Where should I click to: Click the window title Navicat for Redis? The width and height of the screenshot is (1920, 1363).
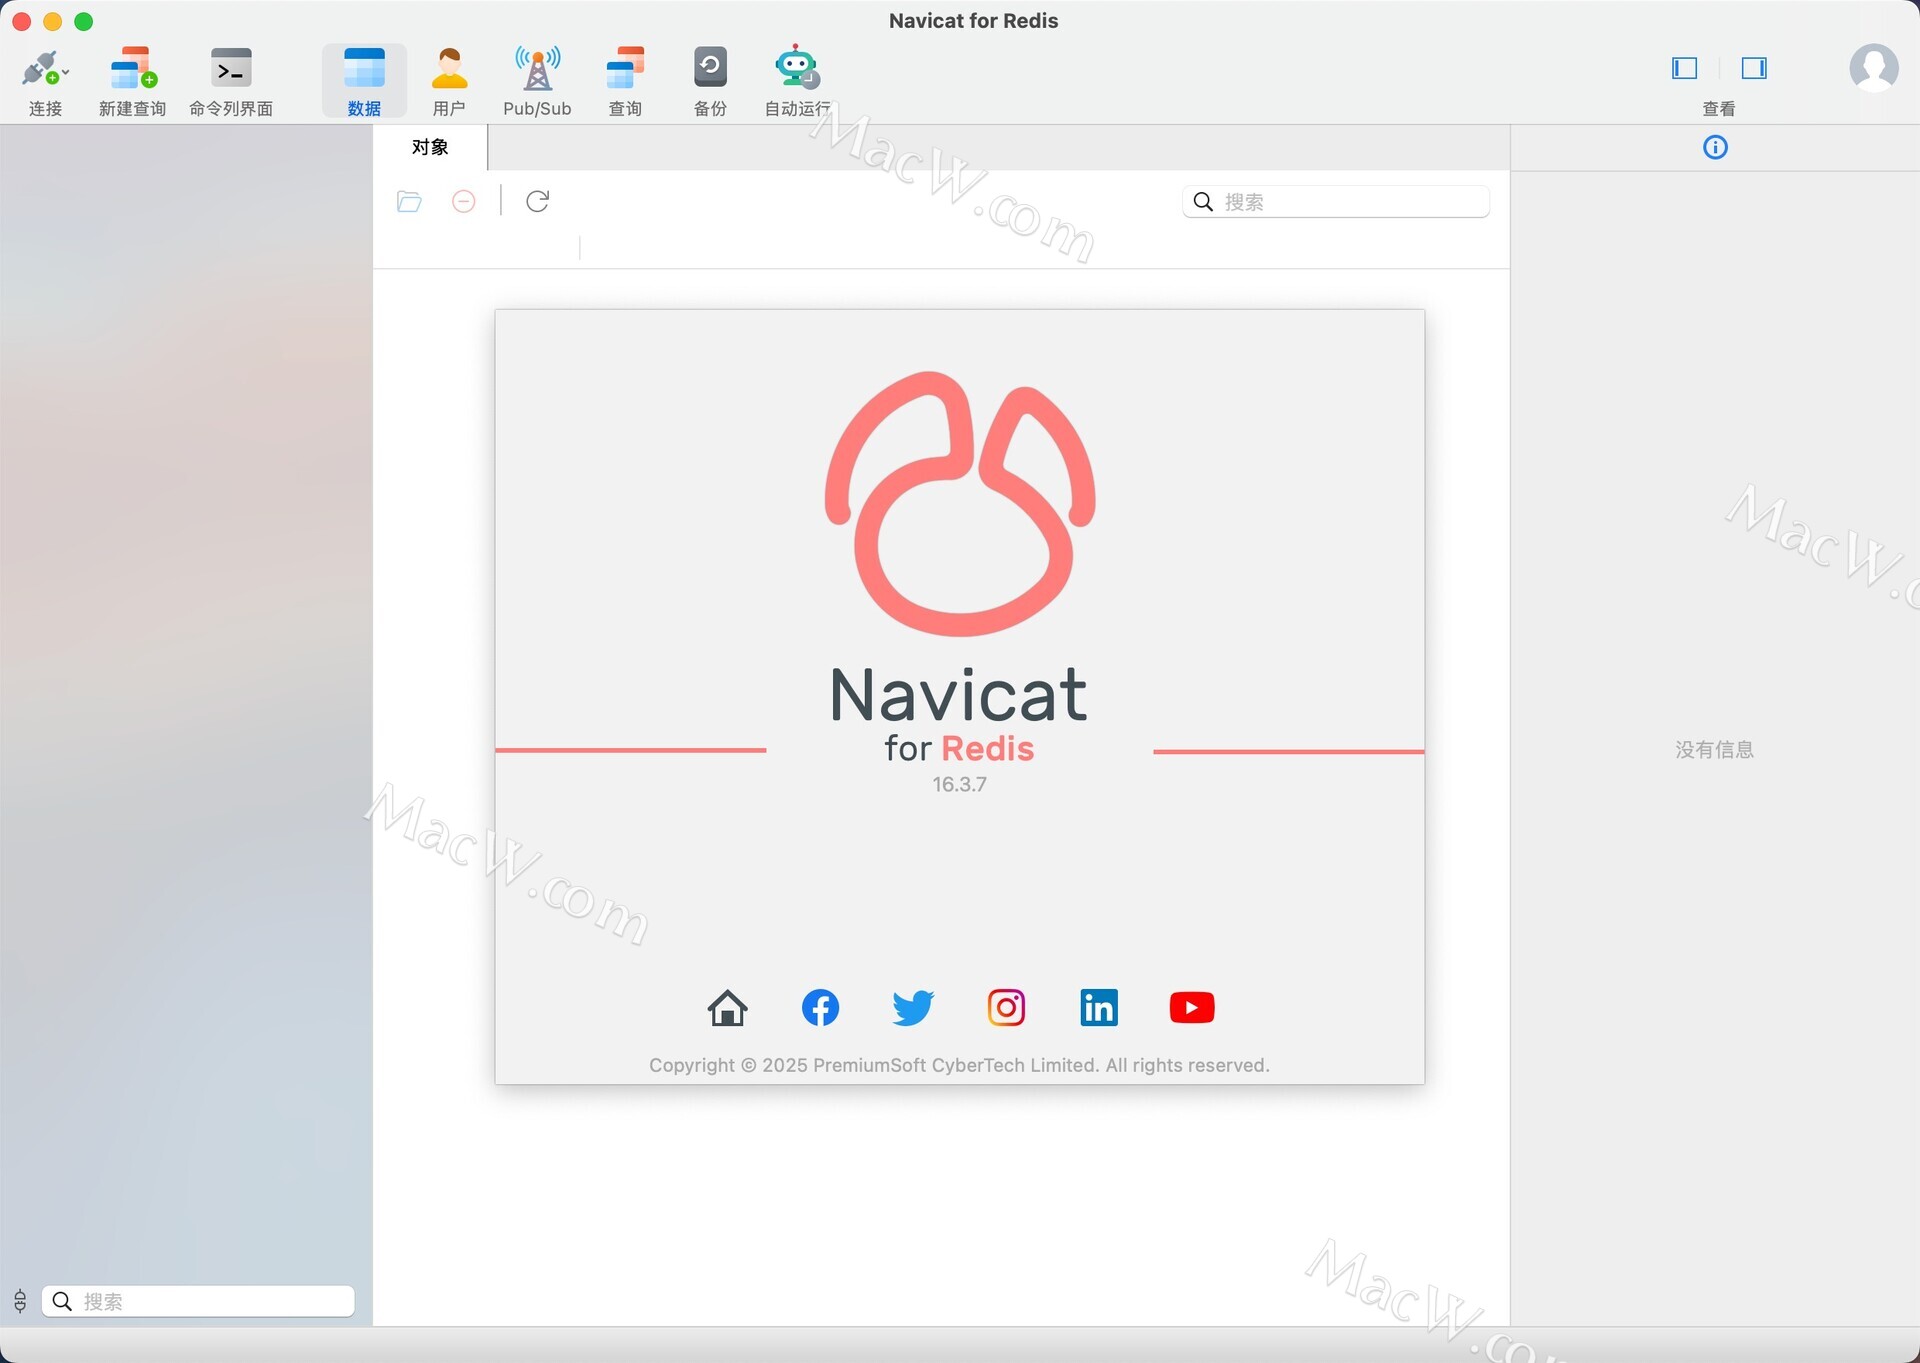tap(973, 21)
